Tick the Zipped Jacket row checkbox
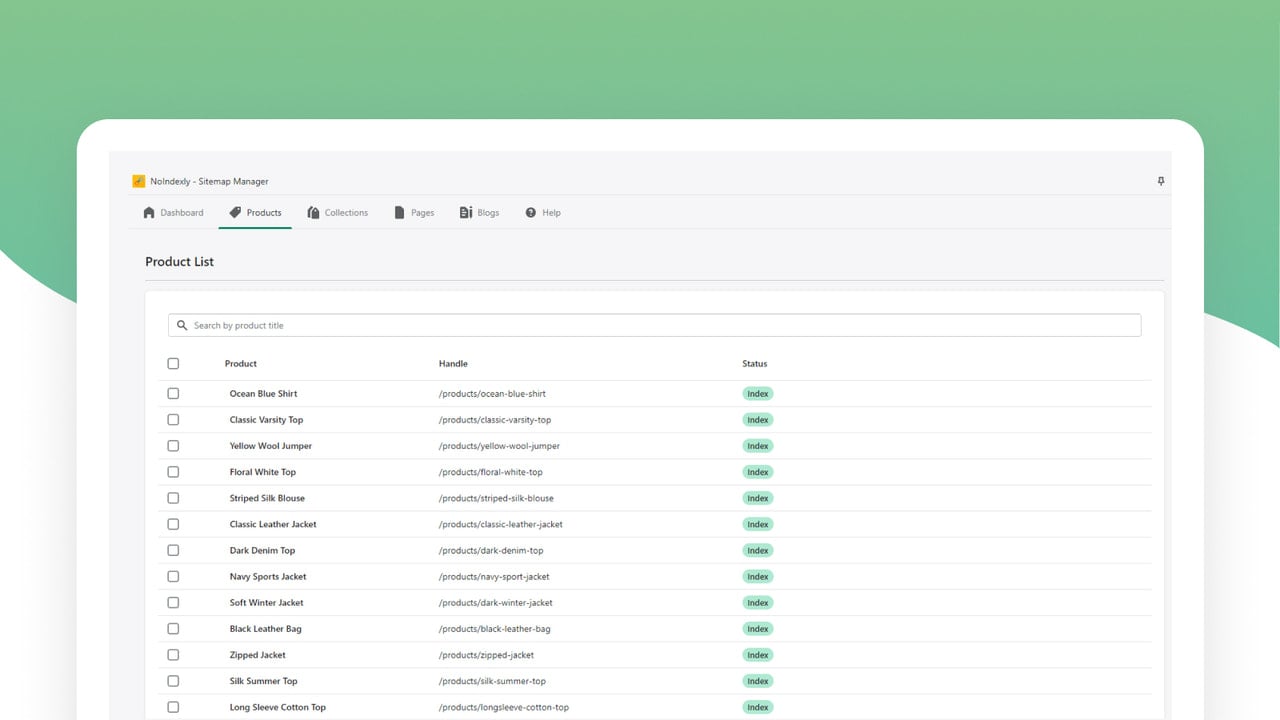This screenshot has width=1280, height=720. 173,655
